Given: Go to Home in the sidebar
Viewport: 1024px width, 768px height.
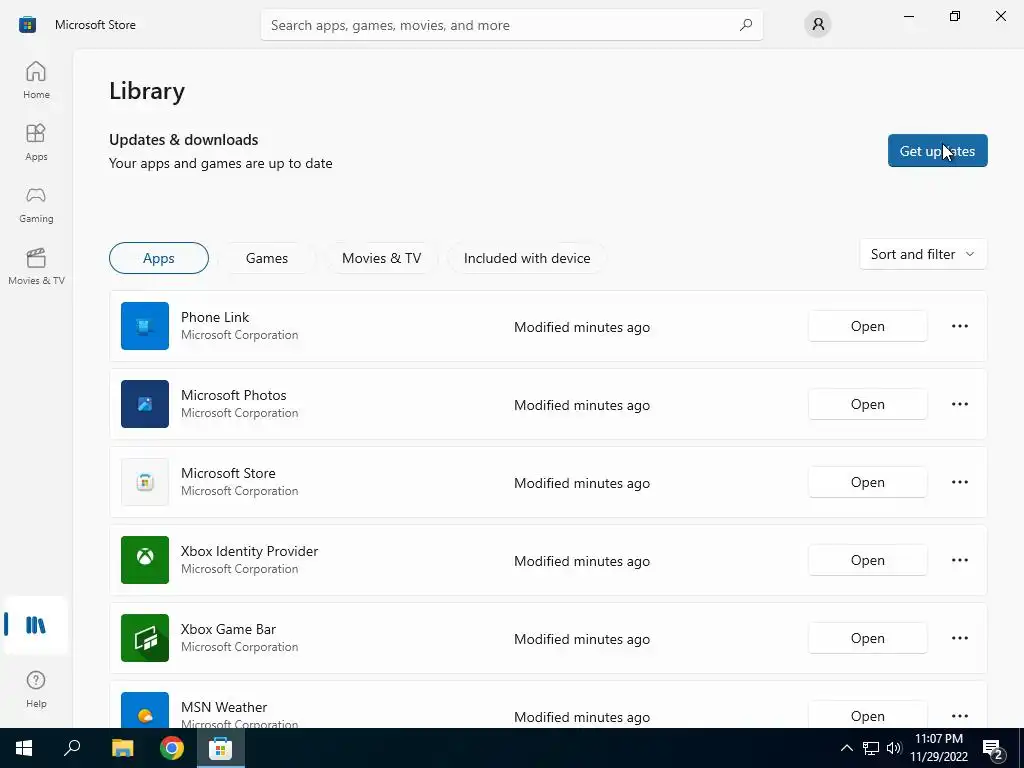Looking at the screenshot, I should pos(36,80).
